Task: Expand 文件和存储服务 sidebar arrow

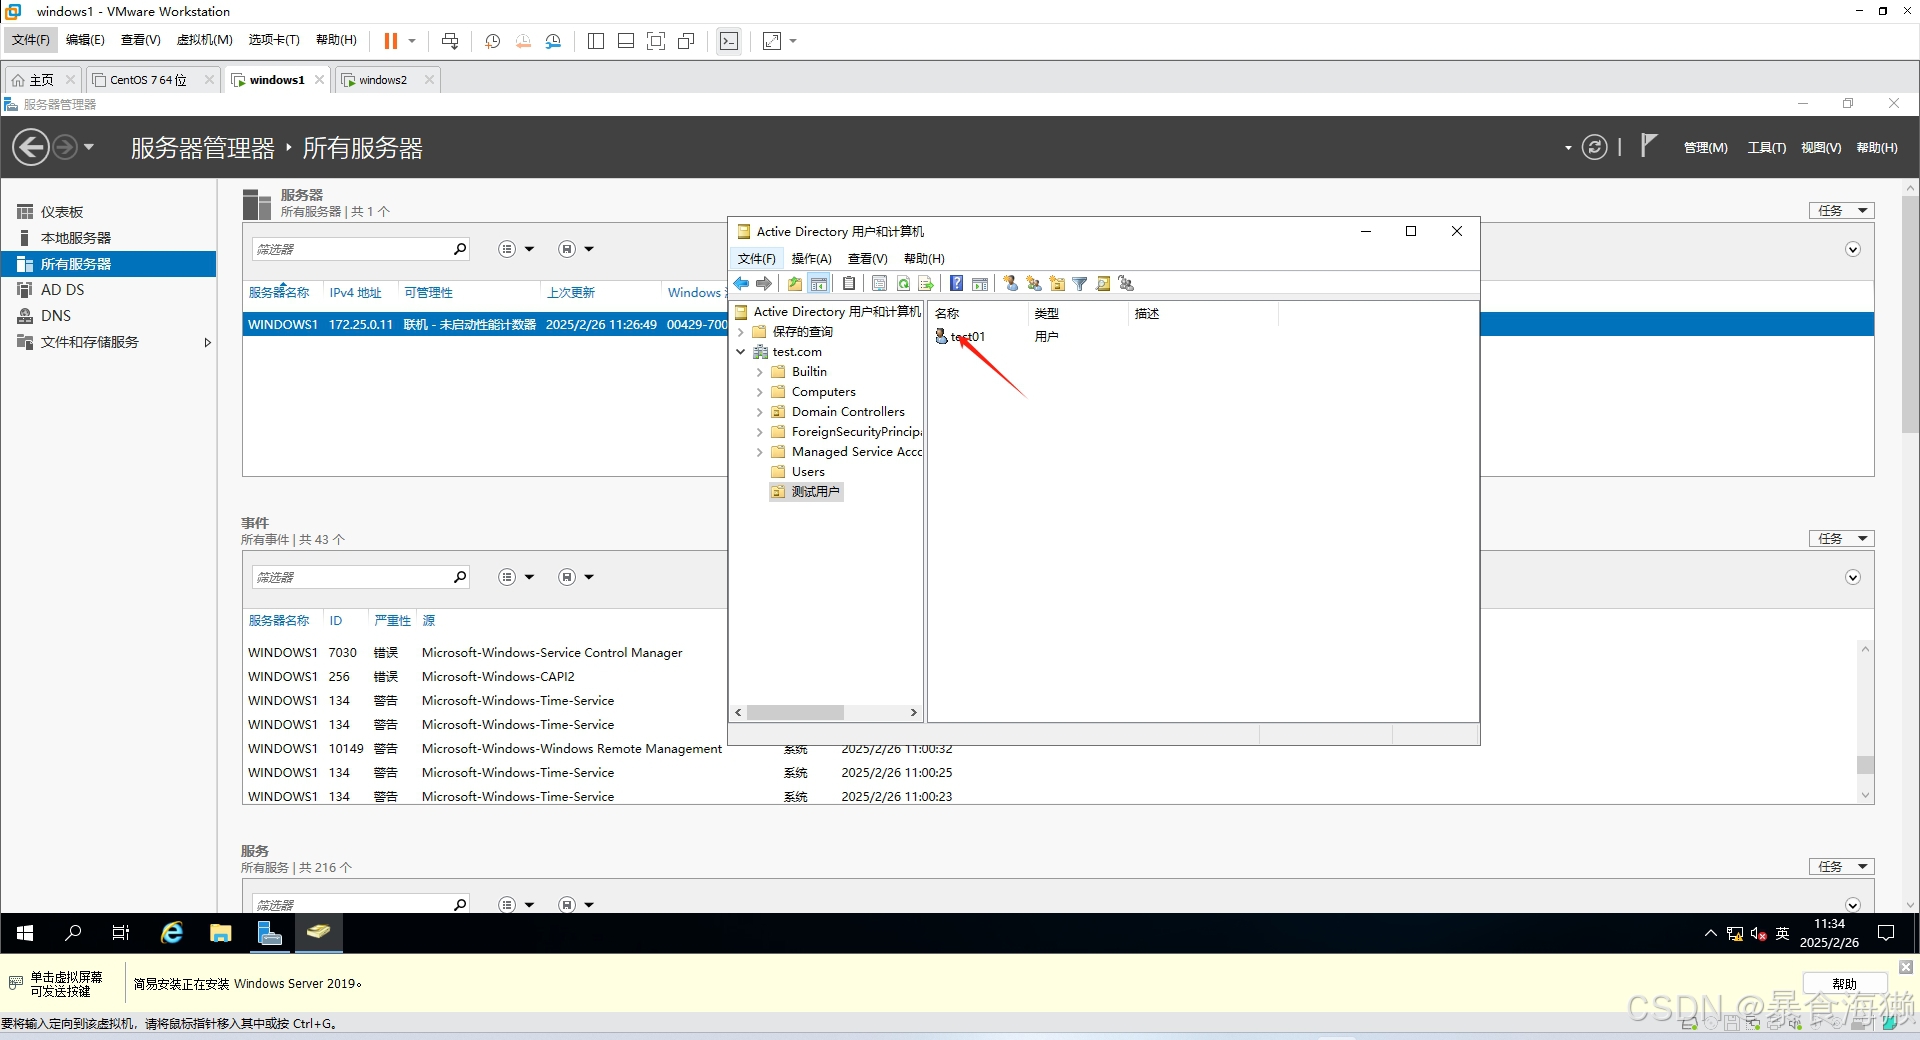Action: click(207, 342)
